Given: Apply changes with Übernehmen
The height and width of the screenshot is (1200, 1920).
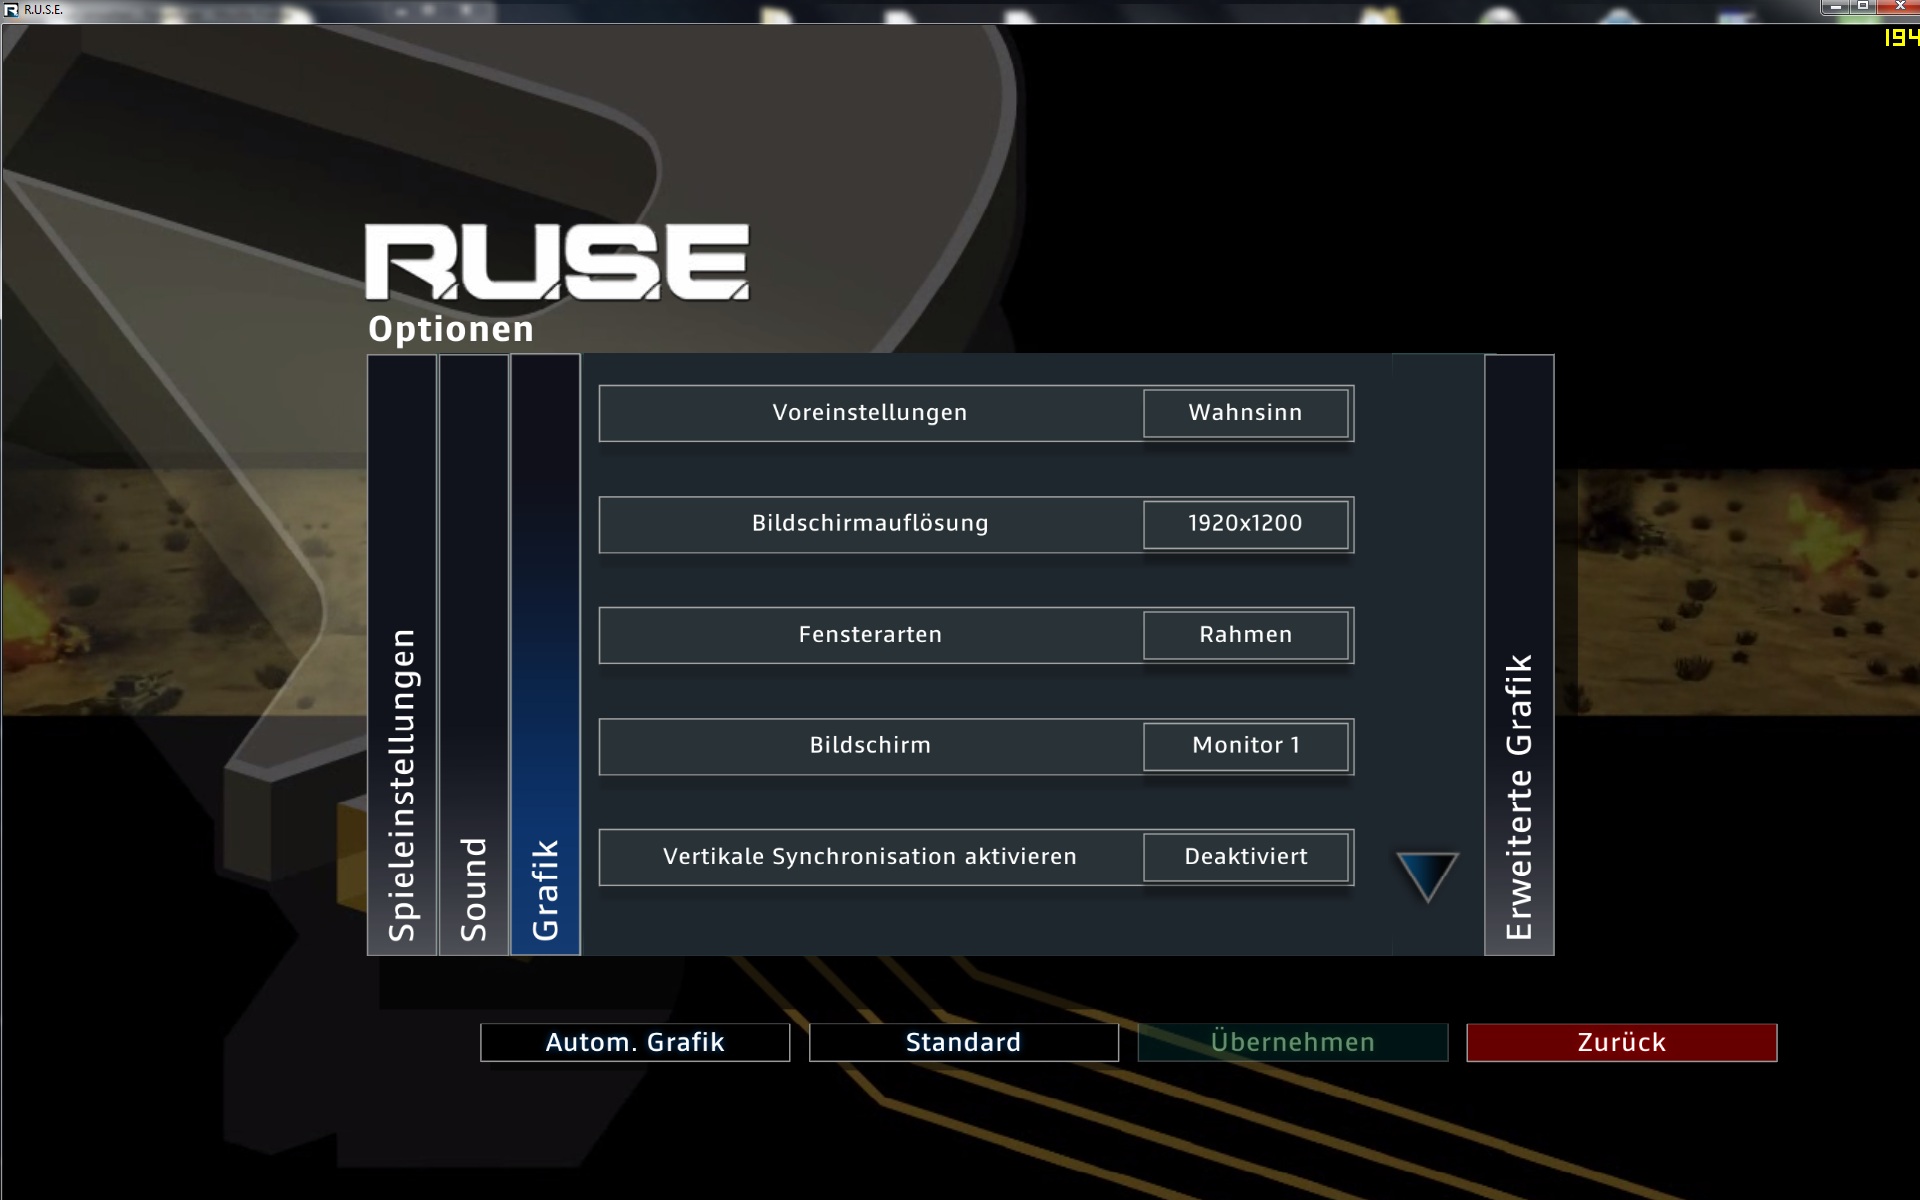Looking at the screenshot, I should coord(1292,1042).
